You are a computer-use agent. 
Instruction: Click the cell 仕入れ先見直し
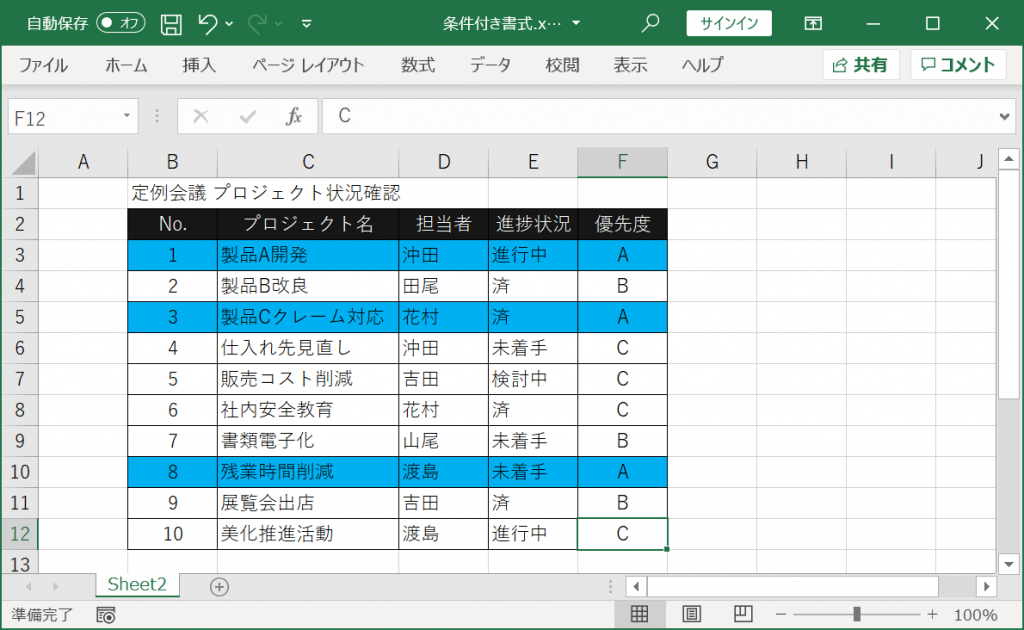pos(308,348)
